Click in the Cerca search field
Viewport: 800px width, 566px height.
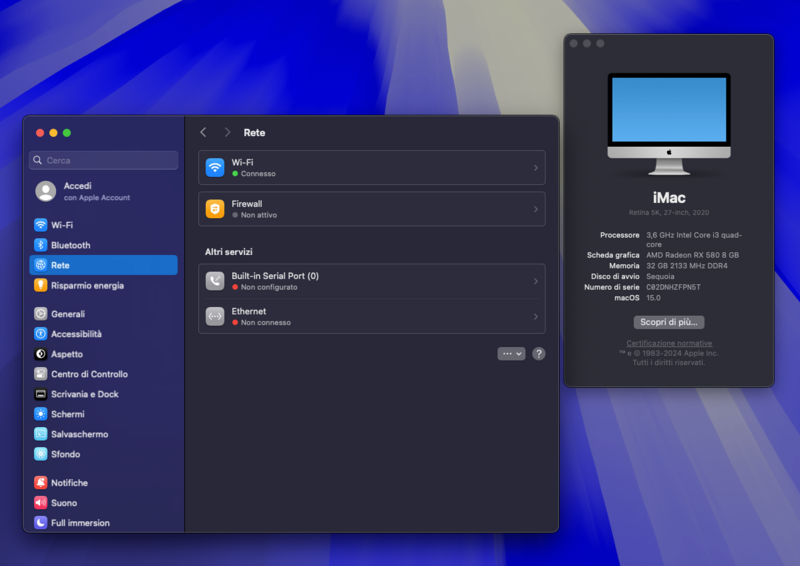click(x=104, y=160)
